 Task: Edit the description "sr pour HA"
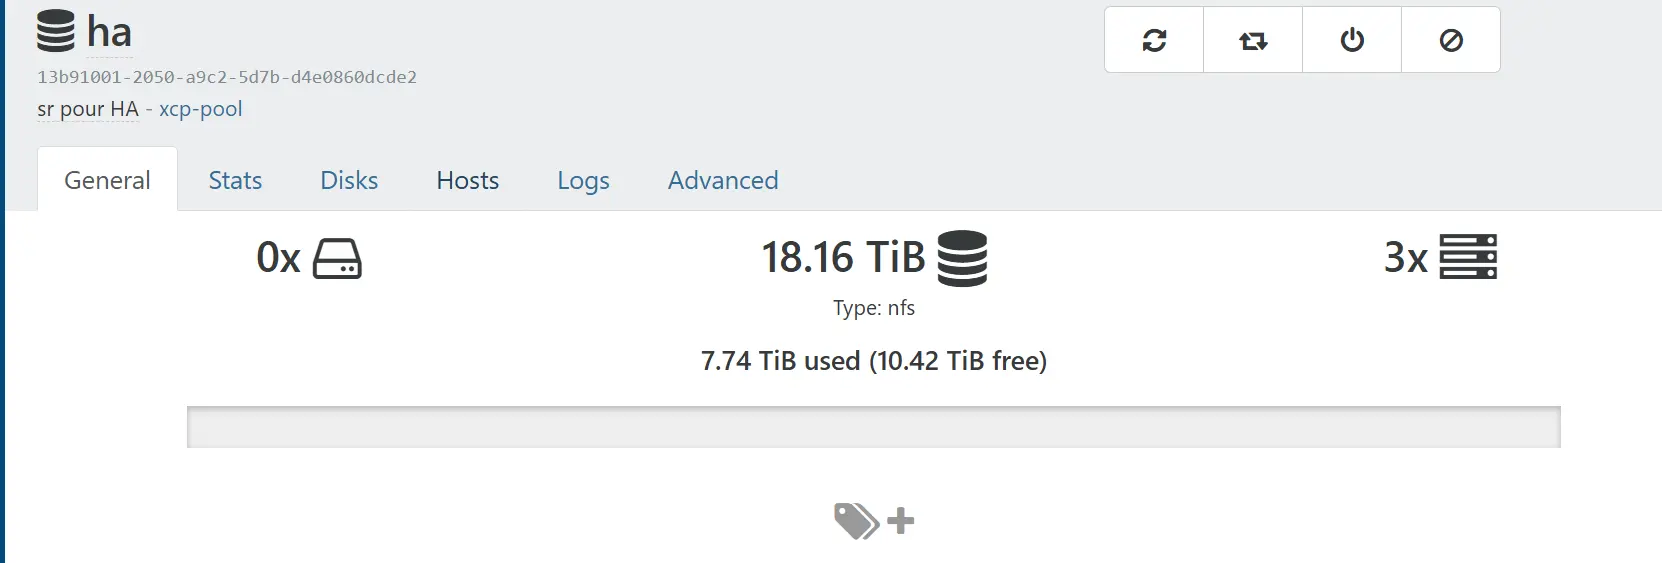(88, 109)
